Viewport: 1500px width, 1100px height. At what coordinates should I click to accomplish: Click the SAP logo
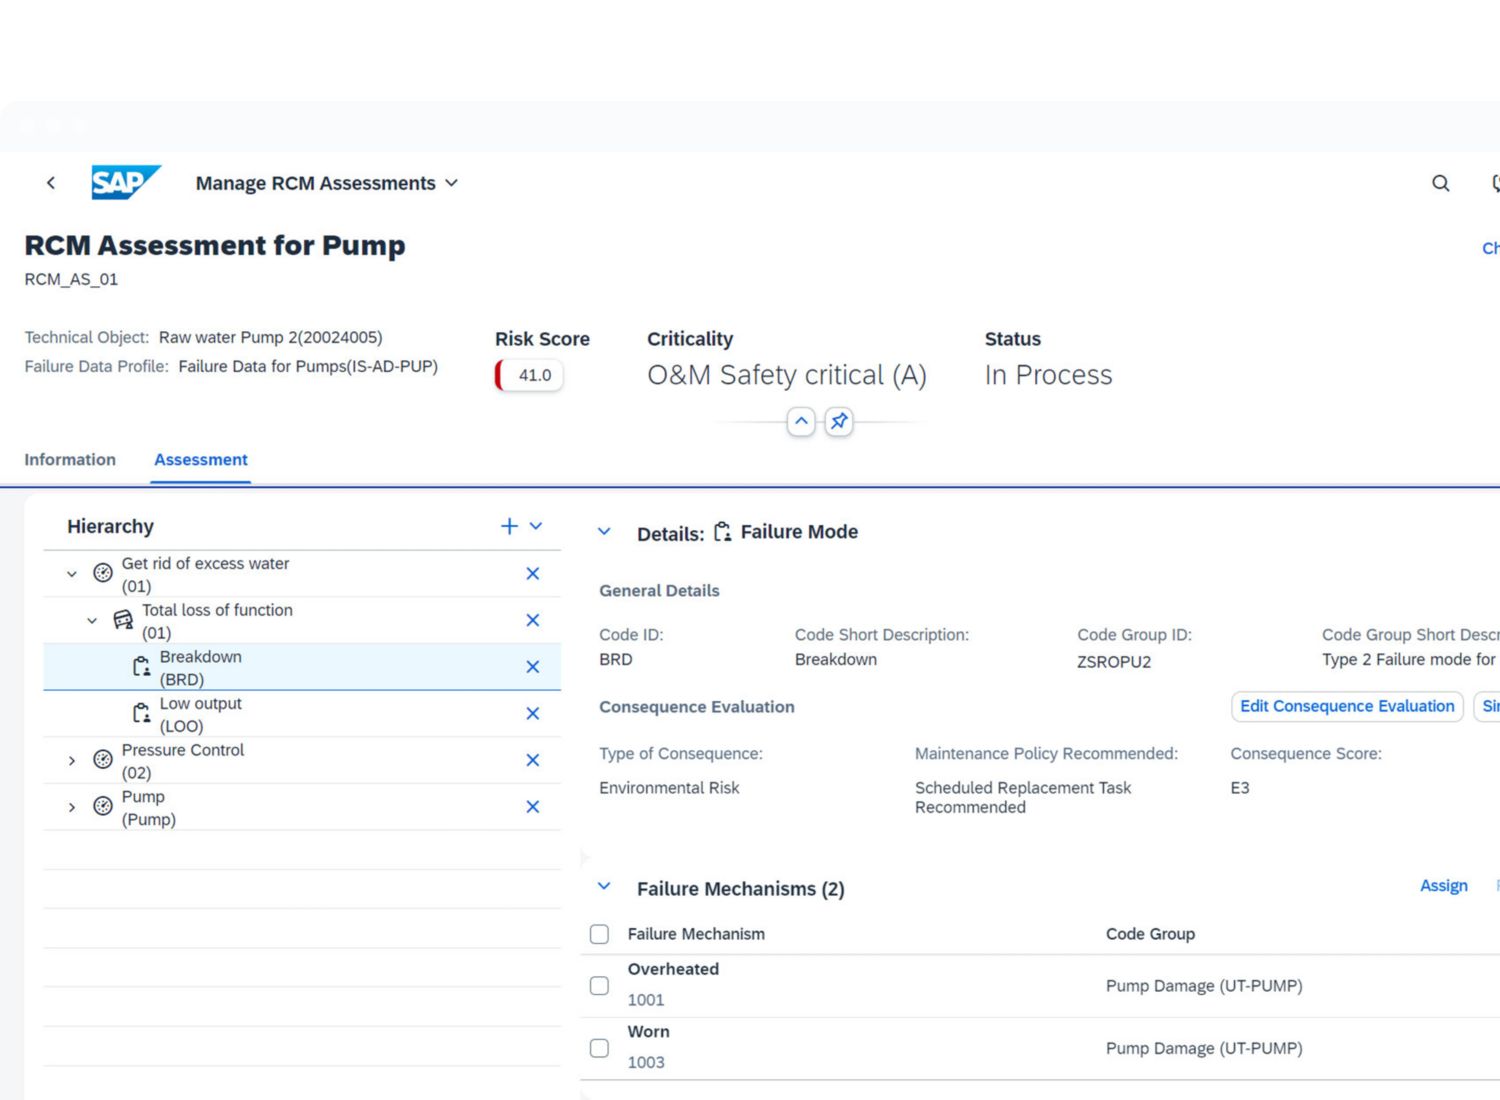125,183
